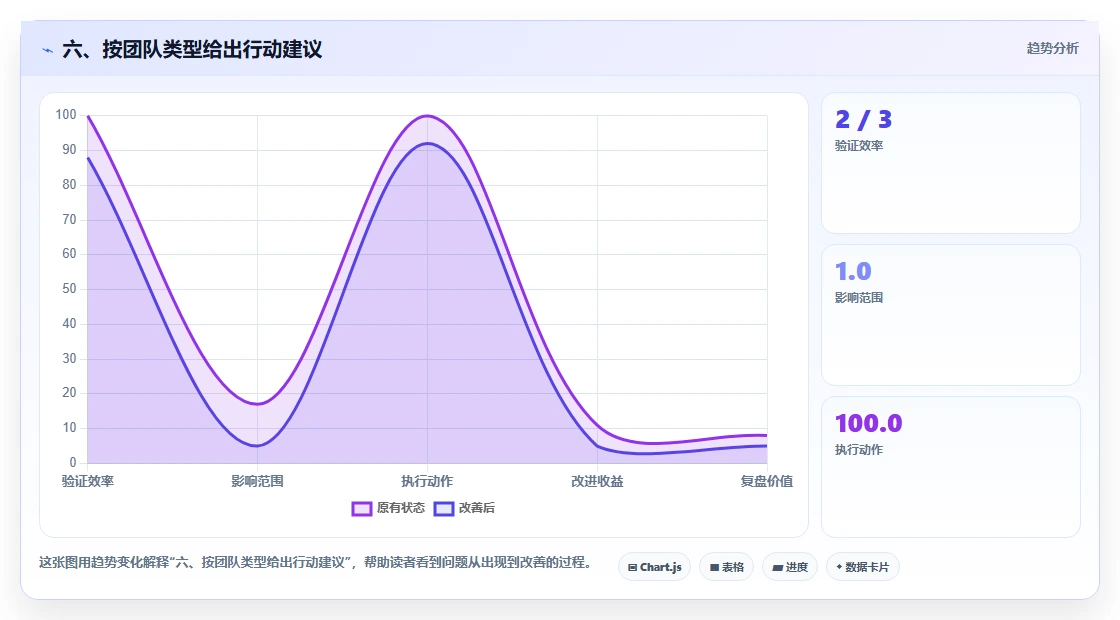Click the 改善后 low point at 影响范围
This screenshot has height=620, width=1120.
[x=257, y=446]
